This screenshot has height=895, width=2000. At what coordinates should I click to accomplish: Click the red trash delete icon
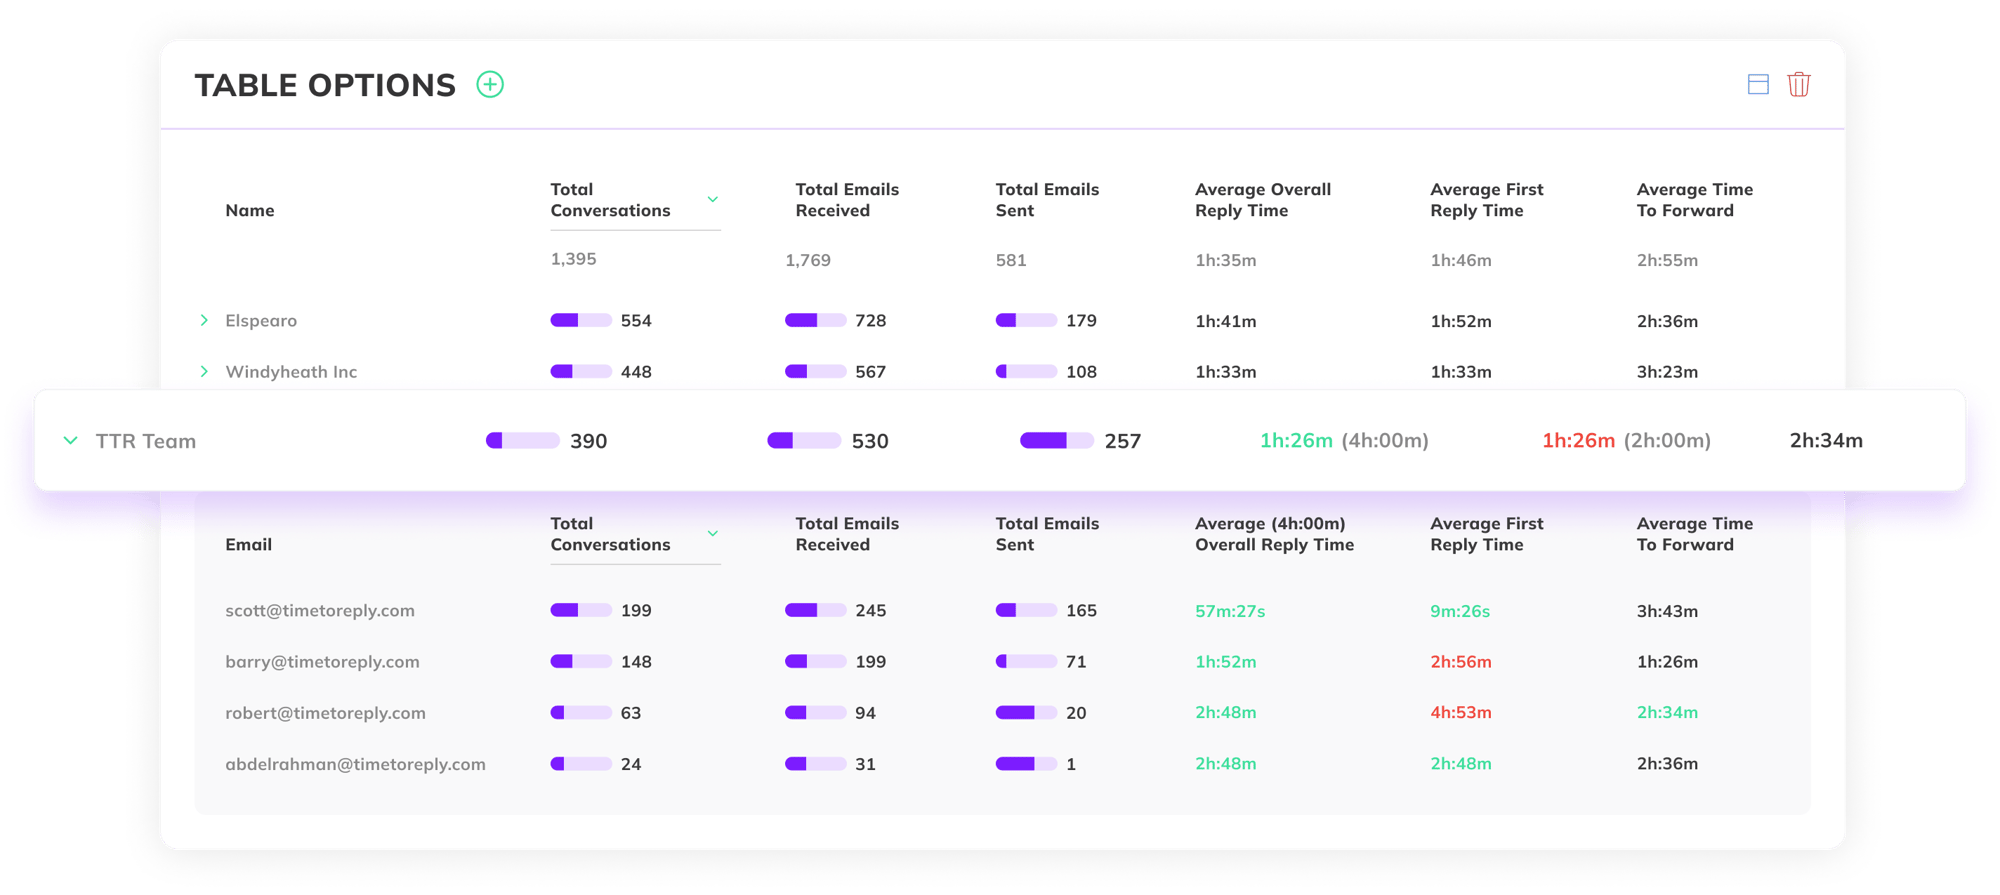click(x=1799, y=85)
